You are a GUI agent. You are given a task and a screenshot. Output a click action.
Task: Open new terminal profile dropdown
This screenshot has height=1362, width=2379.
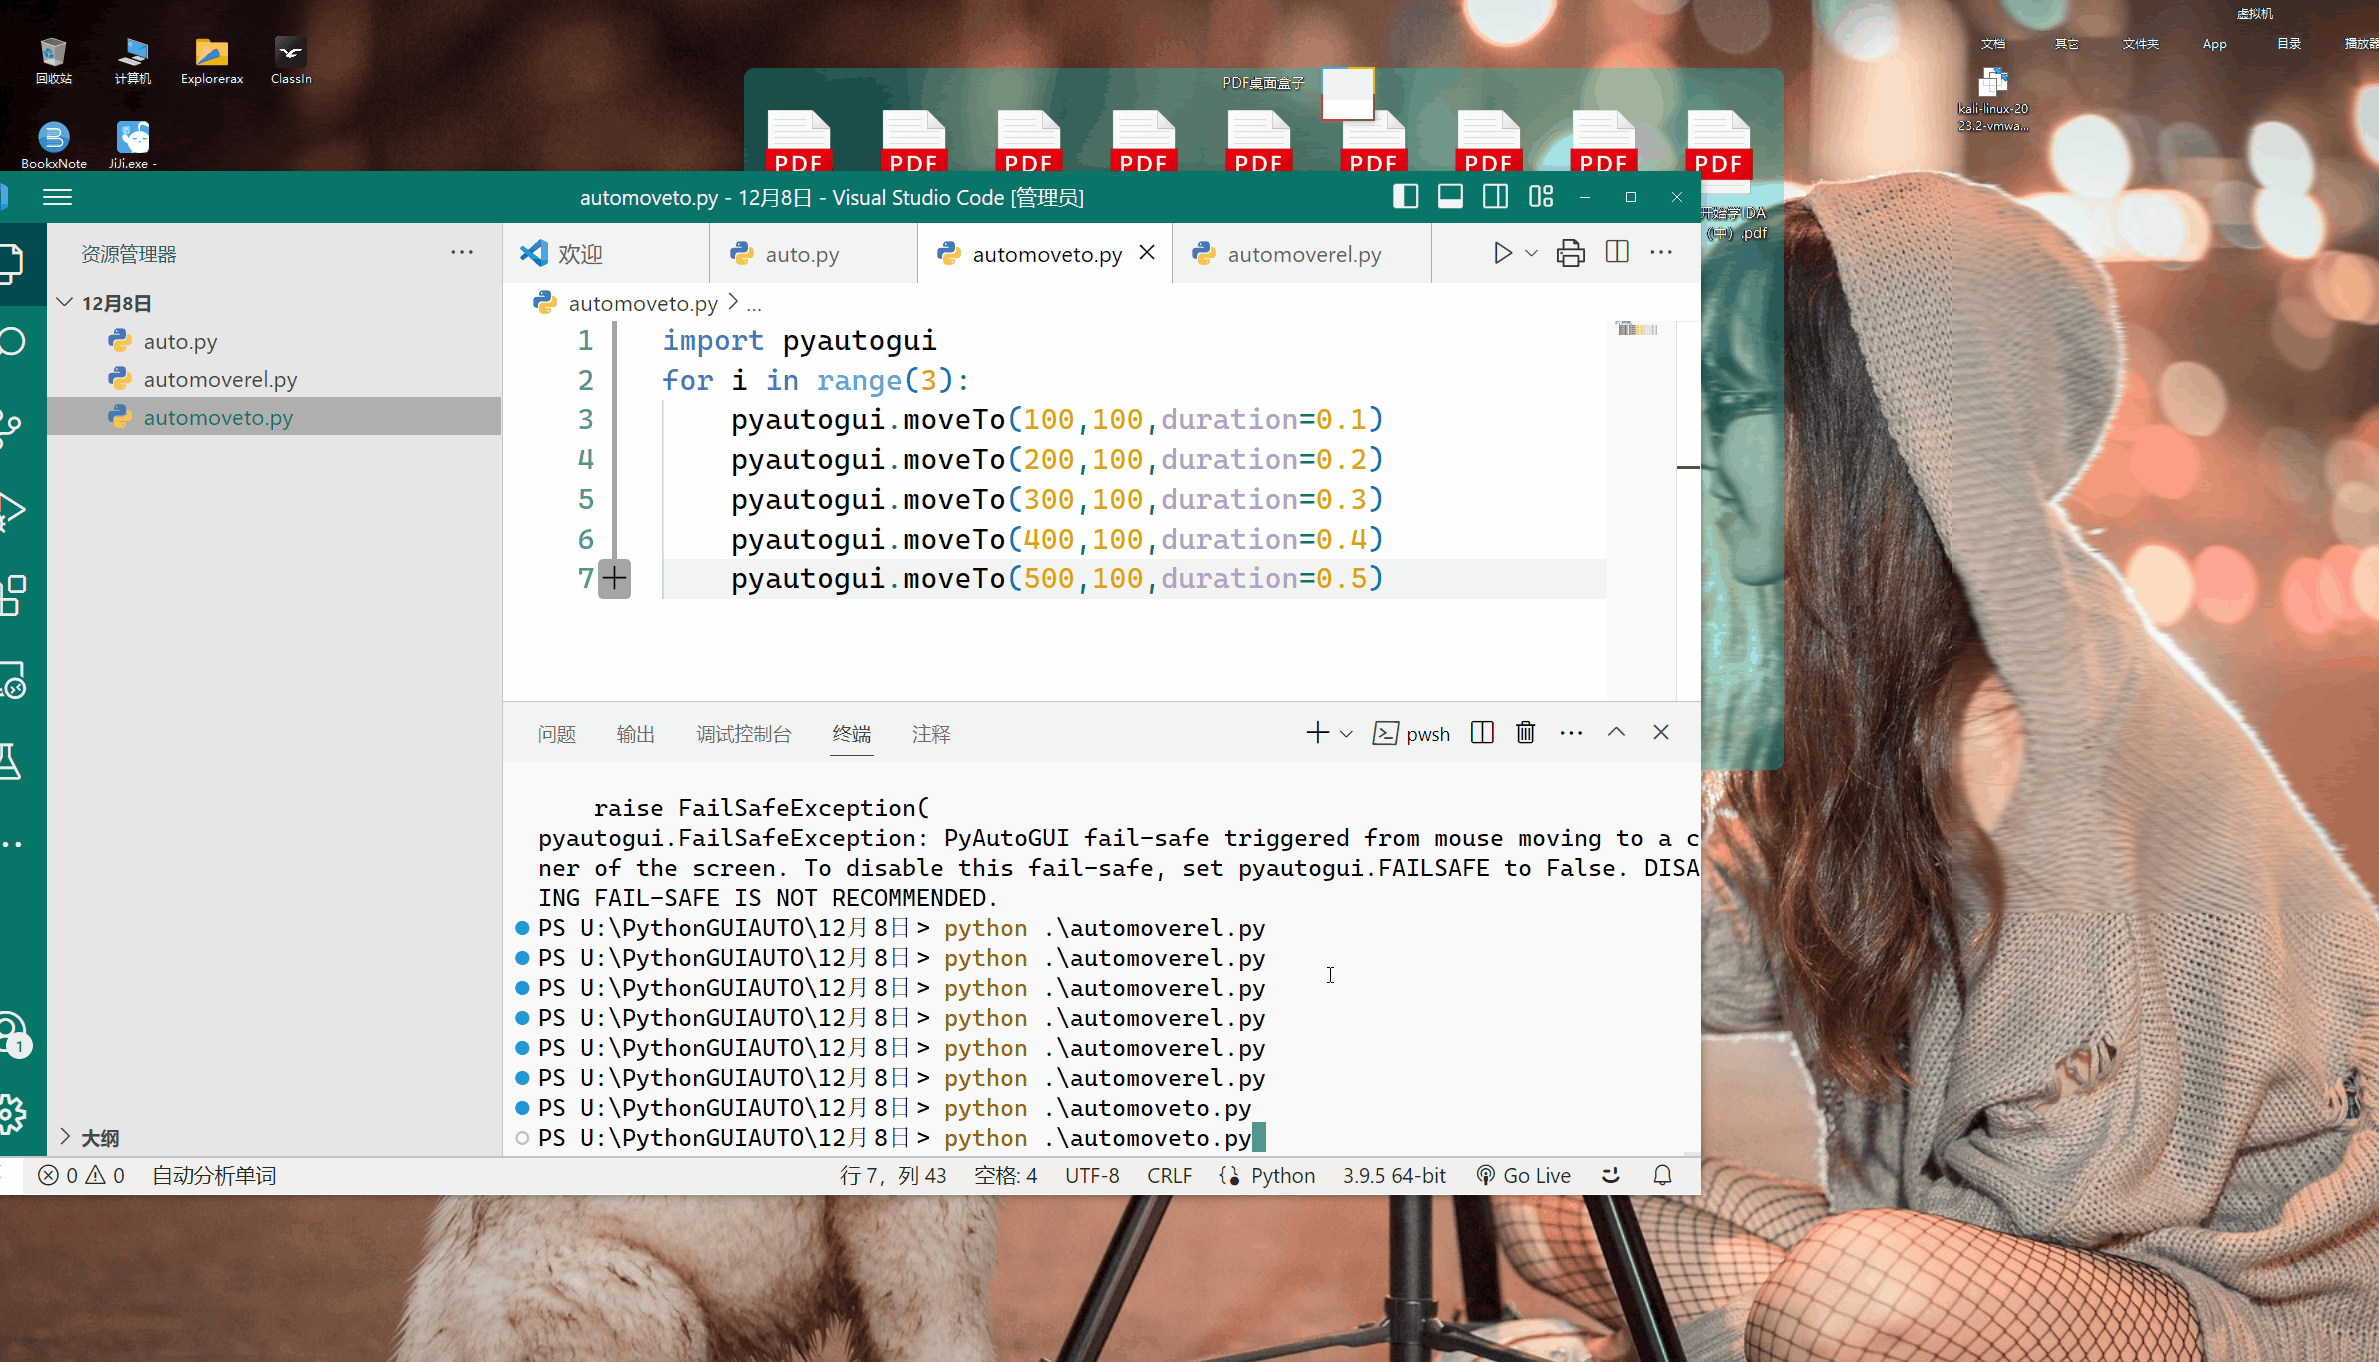pyautogui.click(x=1346, y=734)
